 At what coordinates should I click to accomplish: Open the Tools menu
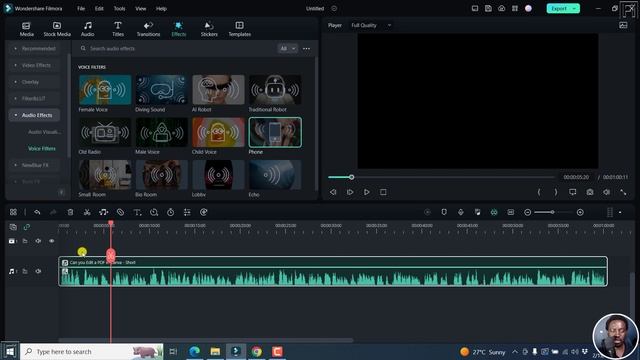120,9
